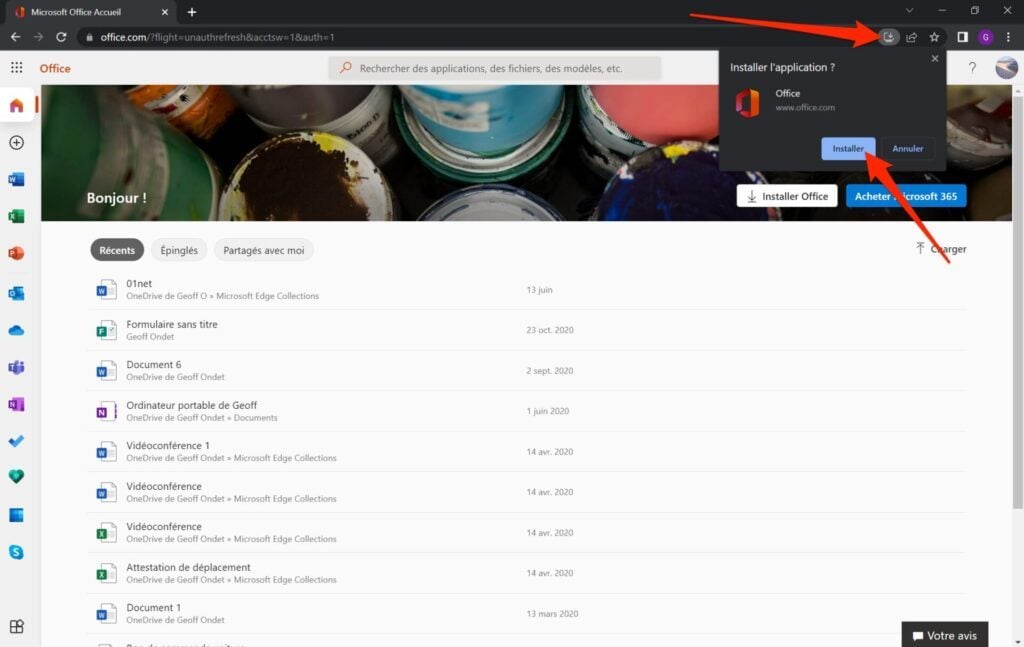Launch Outlook from the sidebar
Screen dimensions: 1024x647
16,293
